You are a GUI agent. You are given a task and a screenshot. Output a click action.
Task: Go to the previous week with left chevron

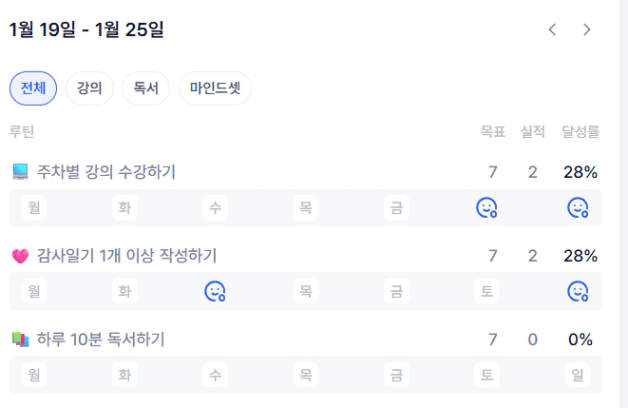tap(552, 30)
